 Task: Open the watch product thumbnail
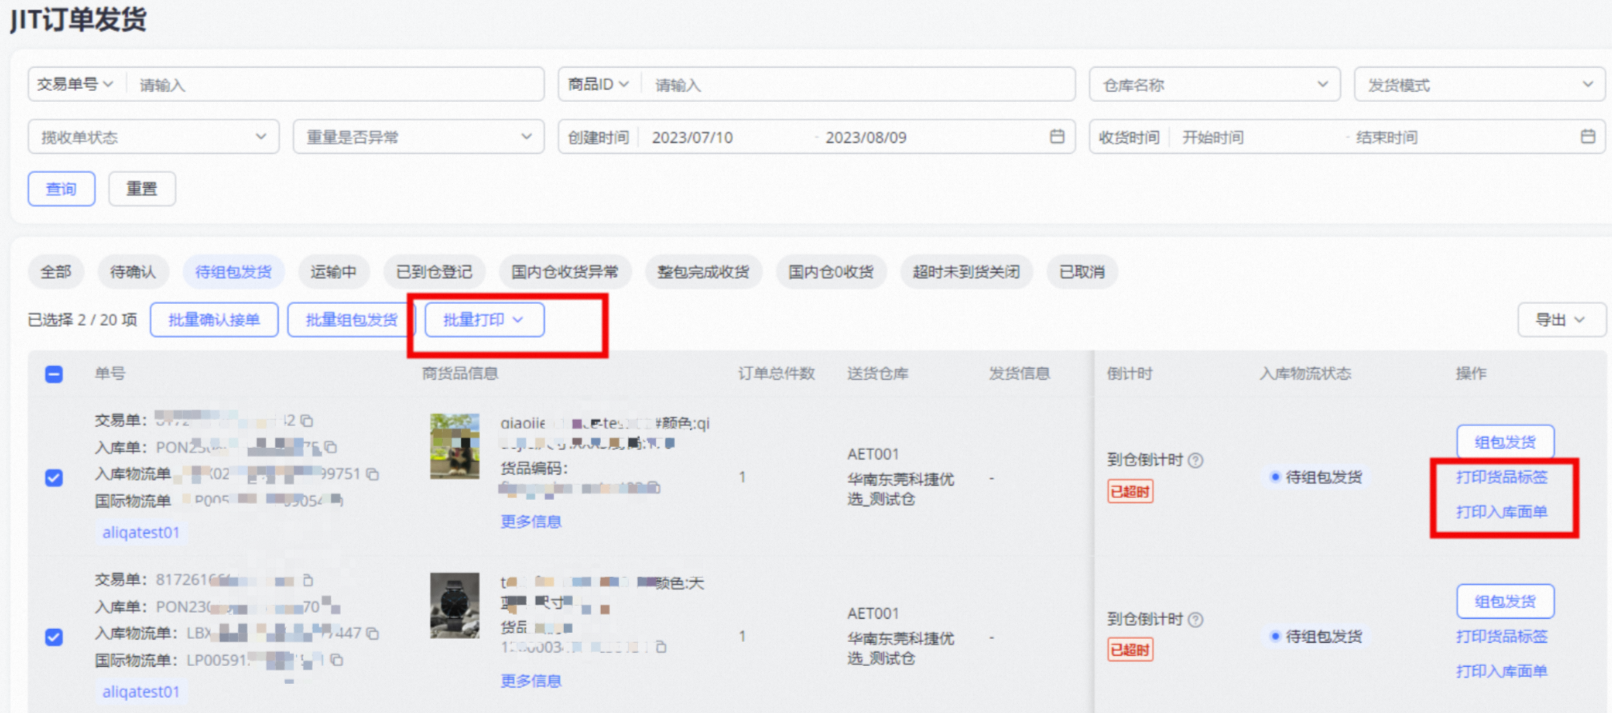(455, 605)
